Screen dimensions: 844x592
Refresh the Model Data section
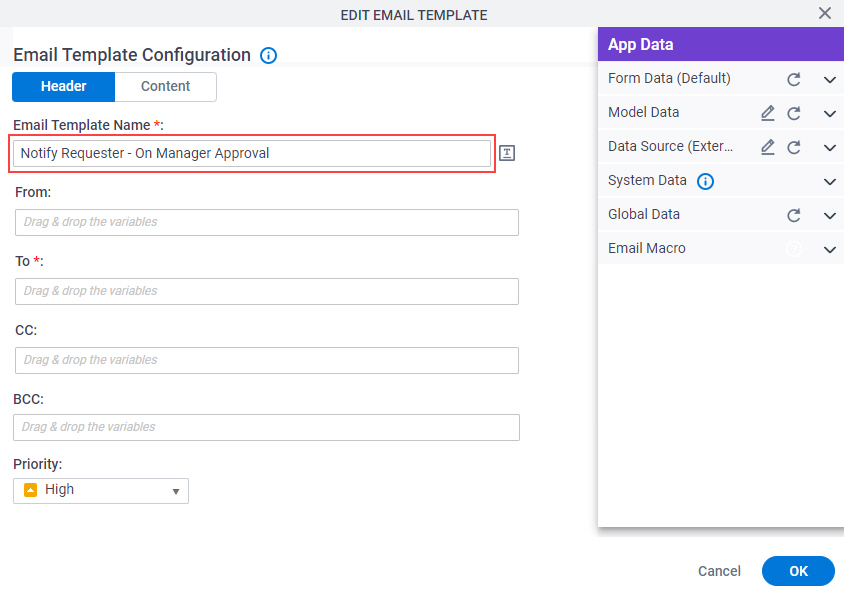pos(793,113)
